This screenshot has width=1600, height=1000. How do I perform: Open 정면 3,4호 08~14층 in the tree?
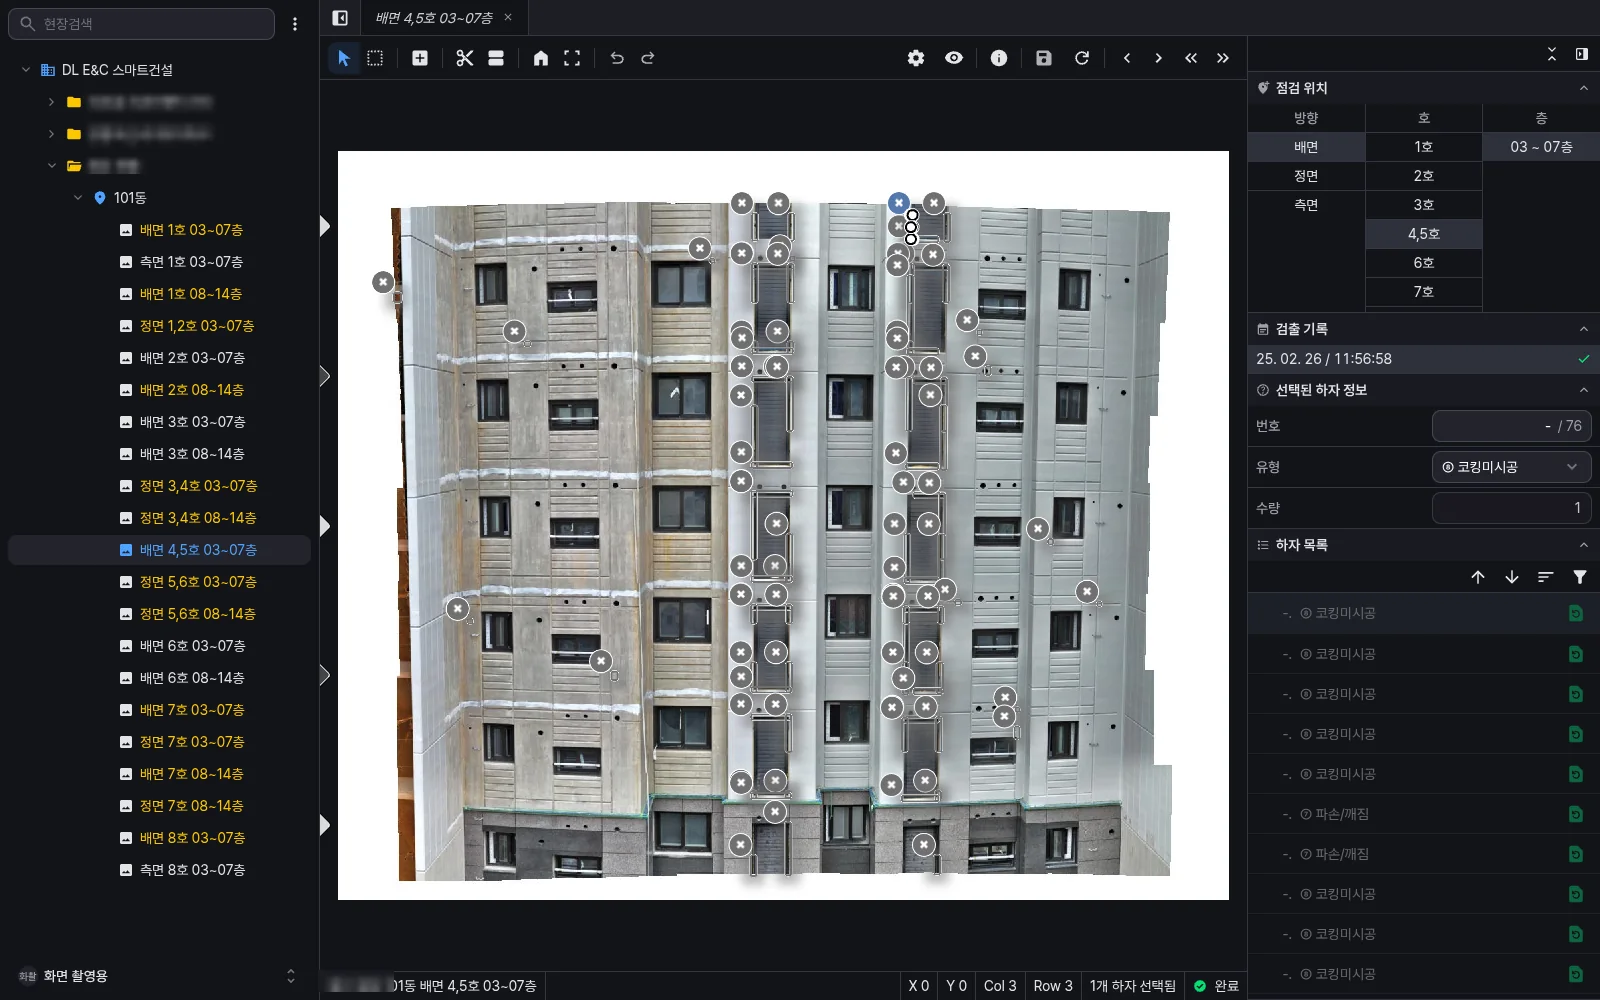tap(198, 518)
